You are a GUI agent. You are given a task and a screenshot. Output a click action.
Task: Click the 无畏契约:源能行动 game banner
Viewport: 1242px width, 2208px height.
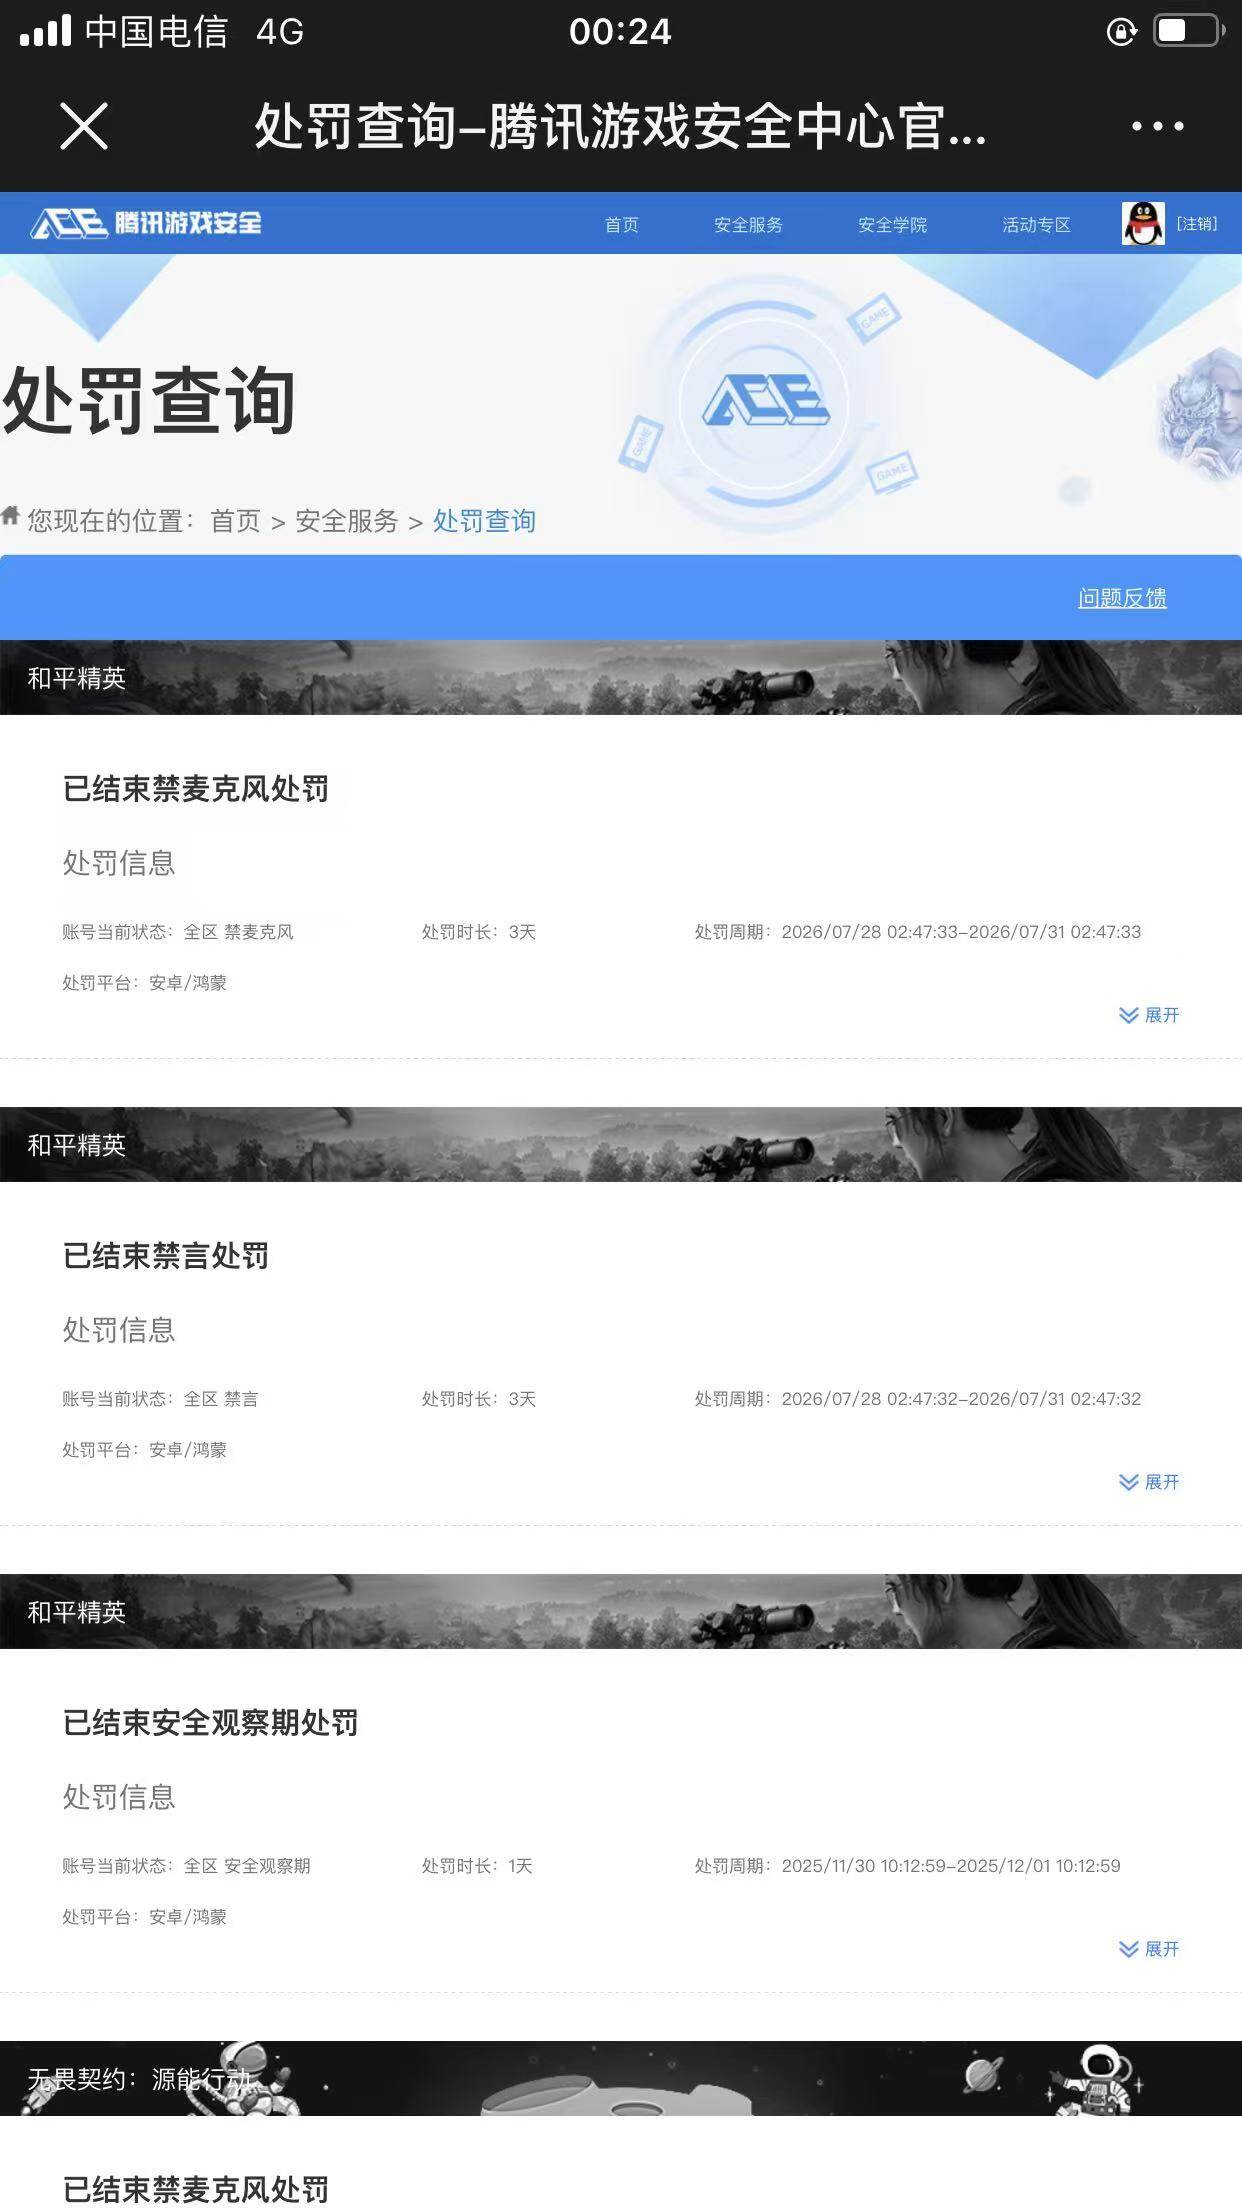(x=621, y=2078)
